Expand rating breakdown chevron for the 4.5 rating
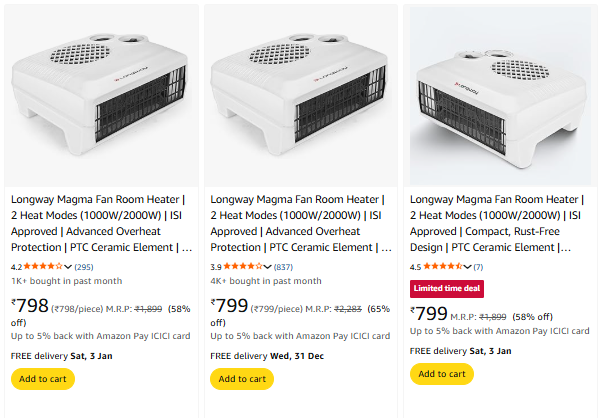The width and height of the screenshot is (600, 418). pyautogui.click(x=468, y=267)
